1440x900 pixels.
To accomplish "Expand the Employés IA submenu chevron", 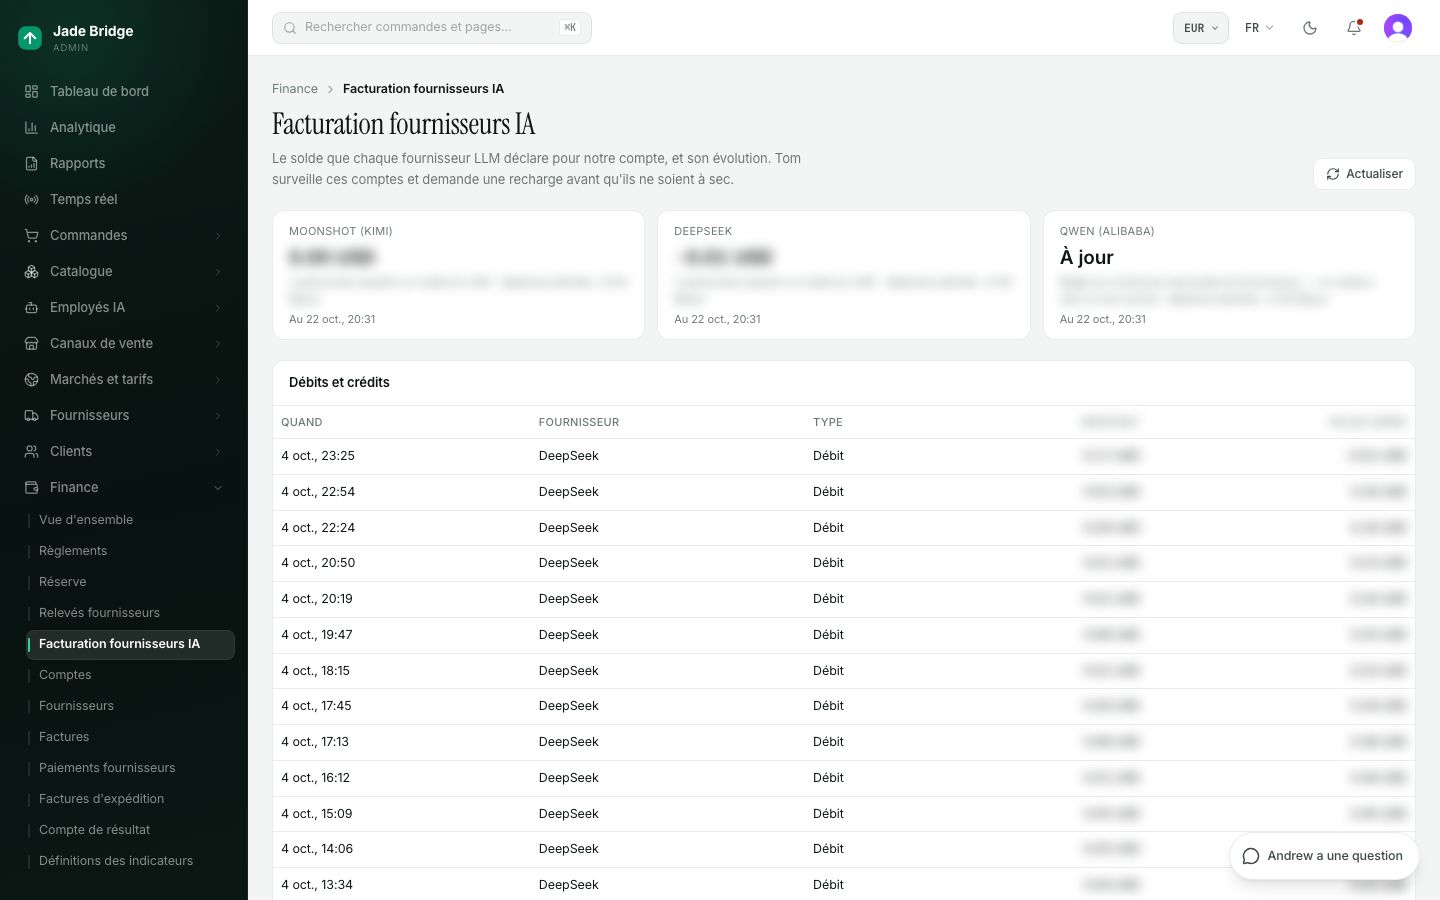I will click(218, 308).
